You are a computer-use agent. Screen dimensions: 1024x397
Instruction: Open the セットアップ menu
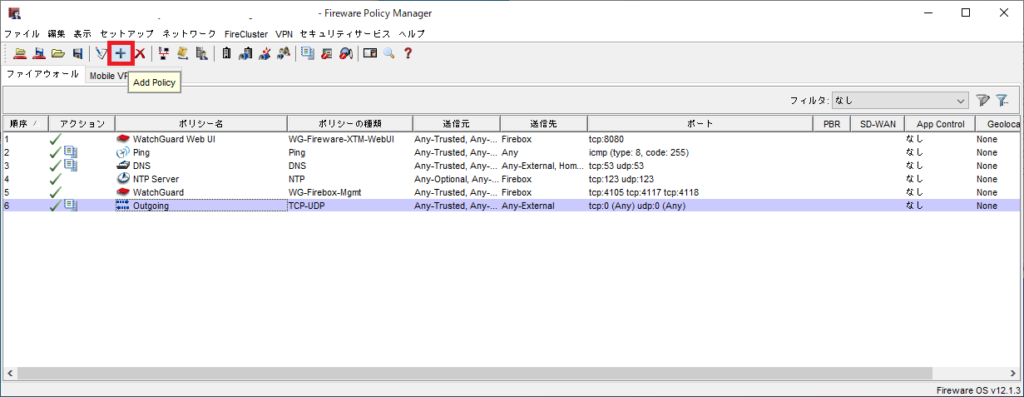[127, 33]
